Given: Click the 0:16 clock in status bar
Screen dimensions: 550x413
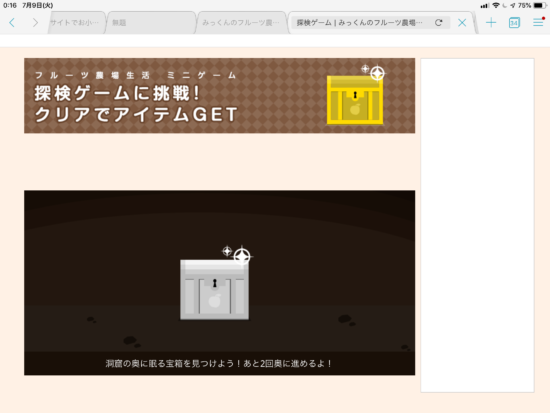Looking at the screenshot, I should 10,5.
